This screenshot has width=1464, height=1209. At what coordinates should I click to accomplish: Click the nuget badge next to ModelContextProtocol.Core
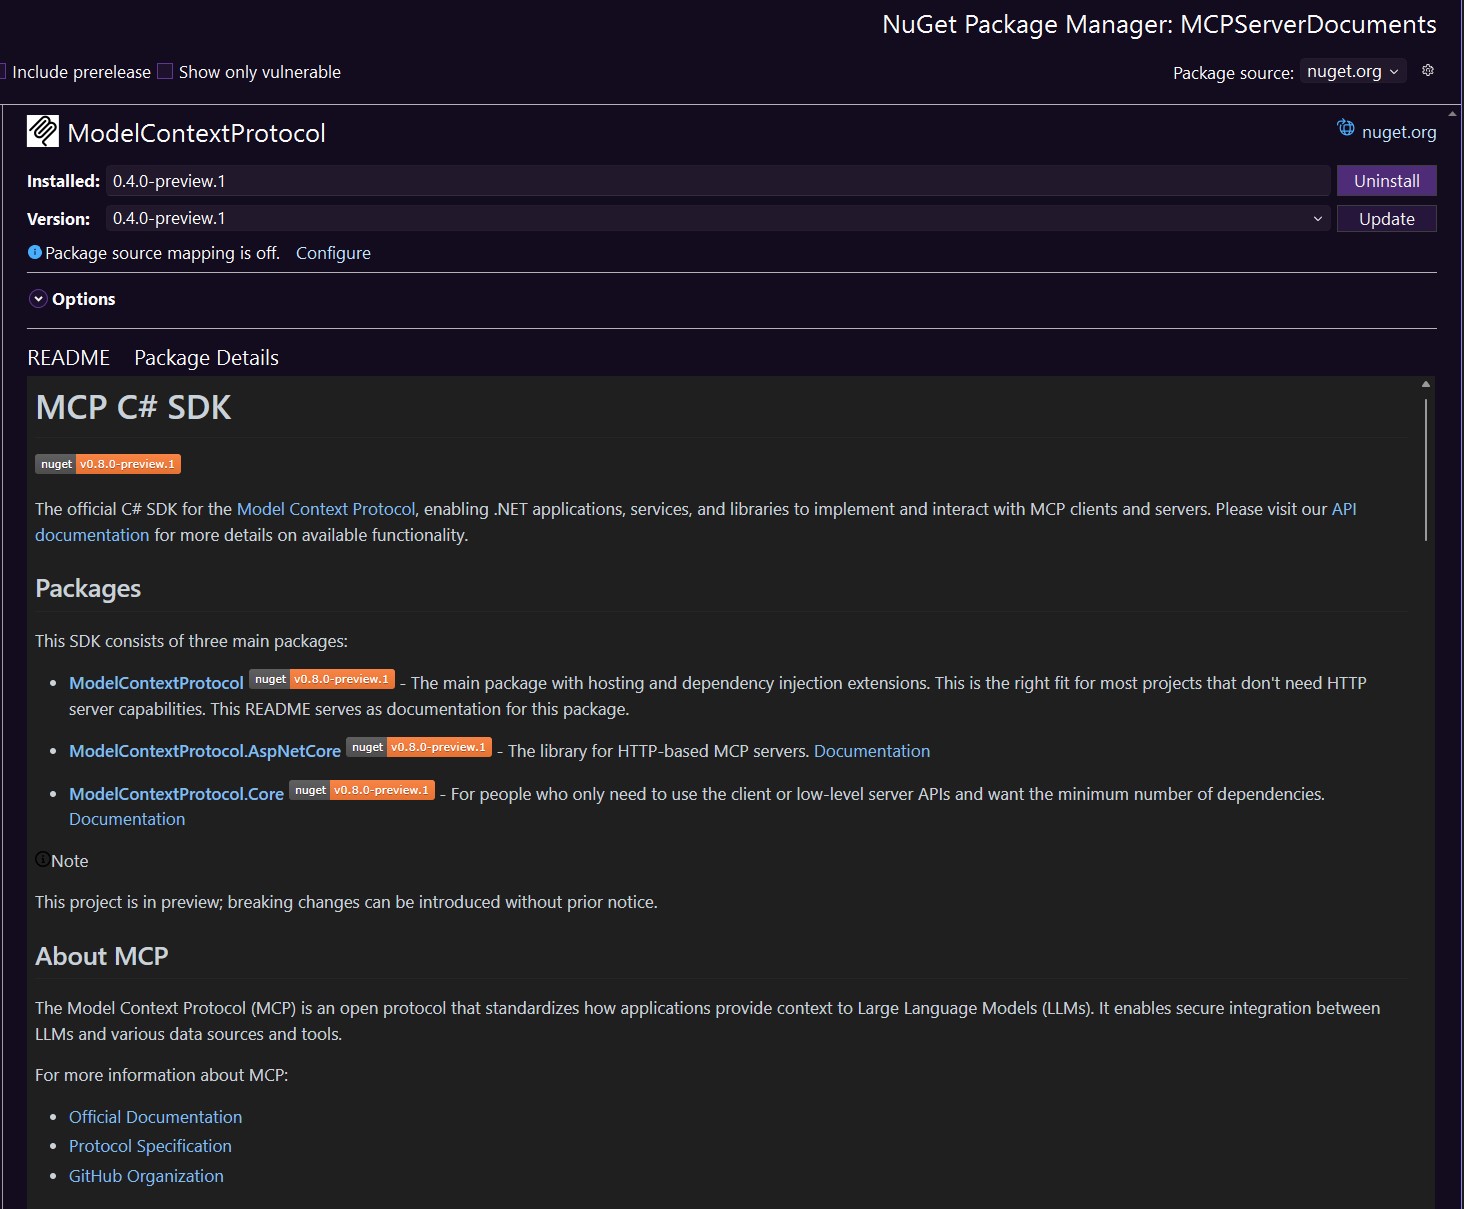pyautogui.click(x=362, y=790)
